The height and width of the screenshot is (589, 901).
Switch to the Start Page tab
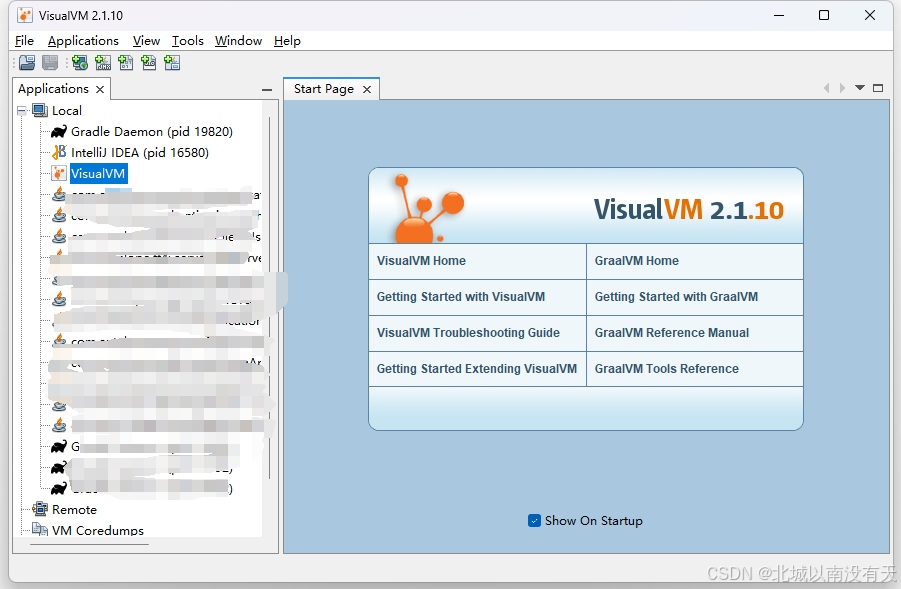click(x=324, y=89)
